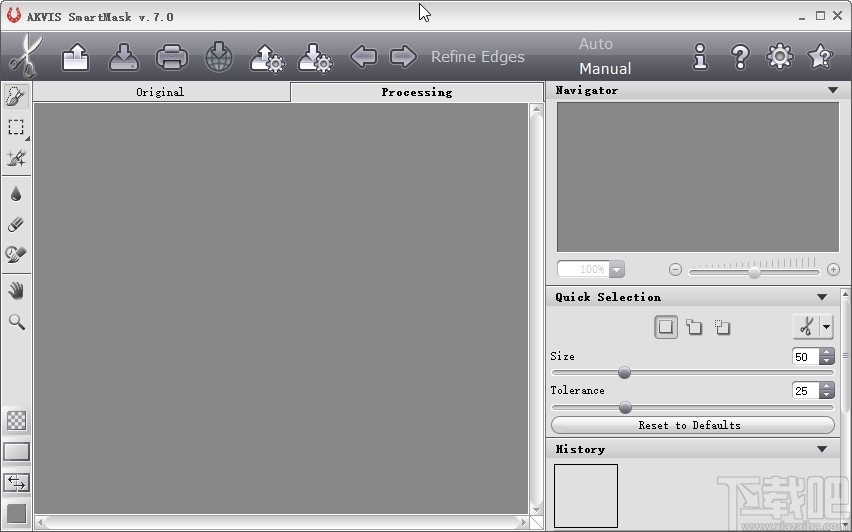
Task: Select the Zoom magnifier tool
Action: click(x=16, y=322)
